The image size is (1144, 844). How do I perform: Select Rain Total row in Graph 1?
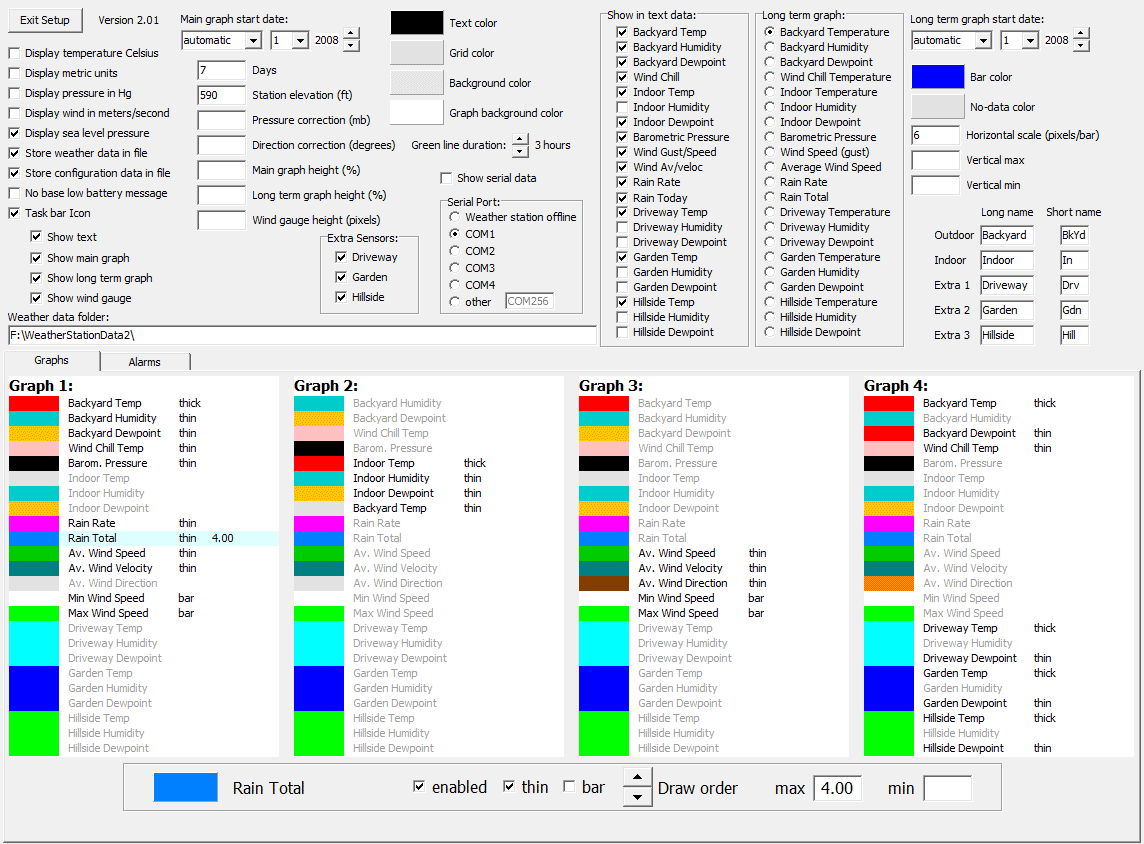(x=144, y=538)
